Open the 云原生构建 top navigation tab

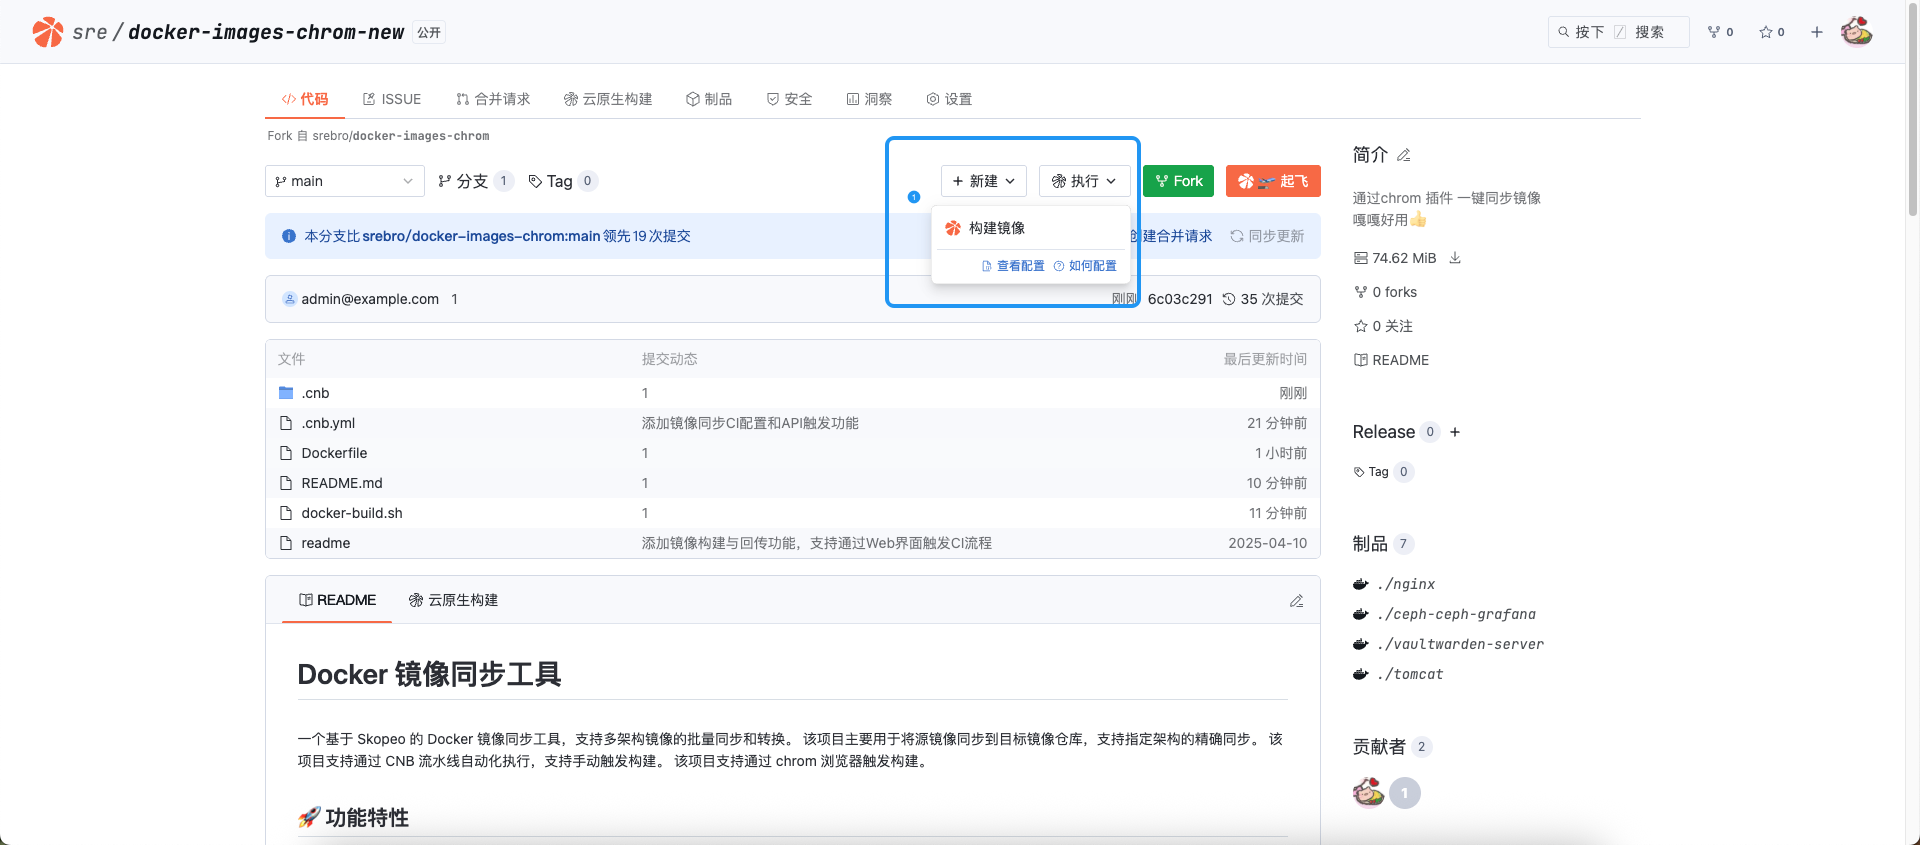click(608, 99)
